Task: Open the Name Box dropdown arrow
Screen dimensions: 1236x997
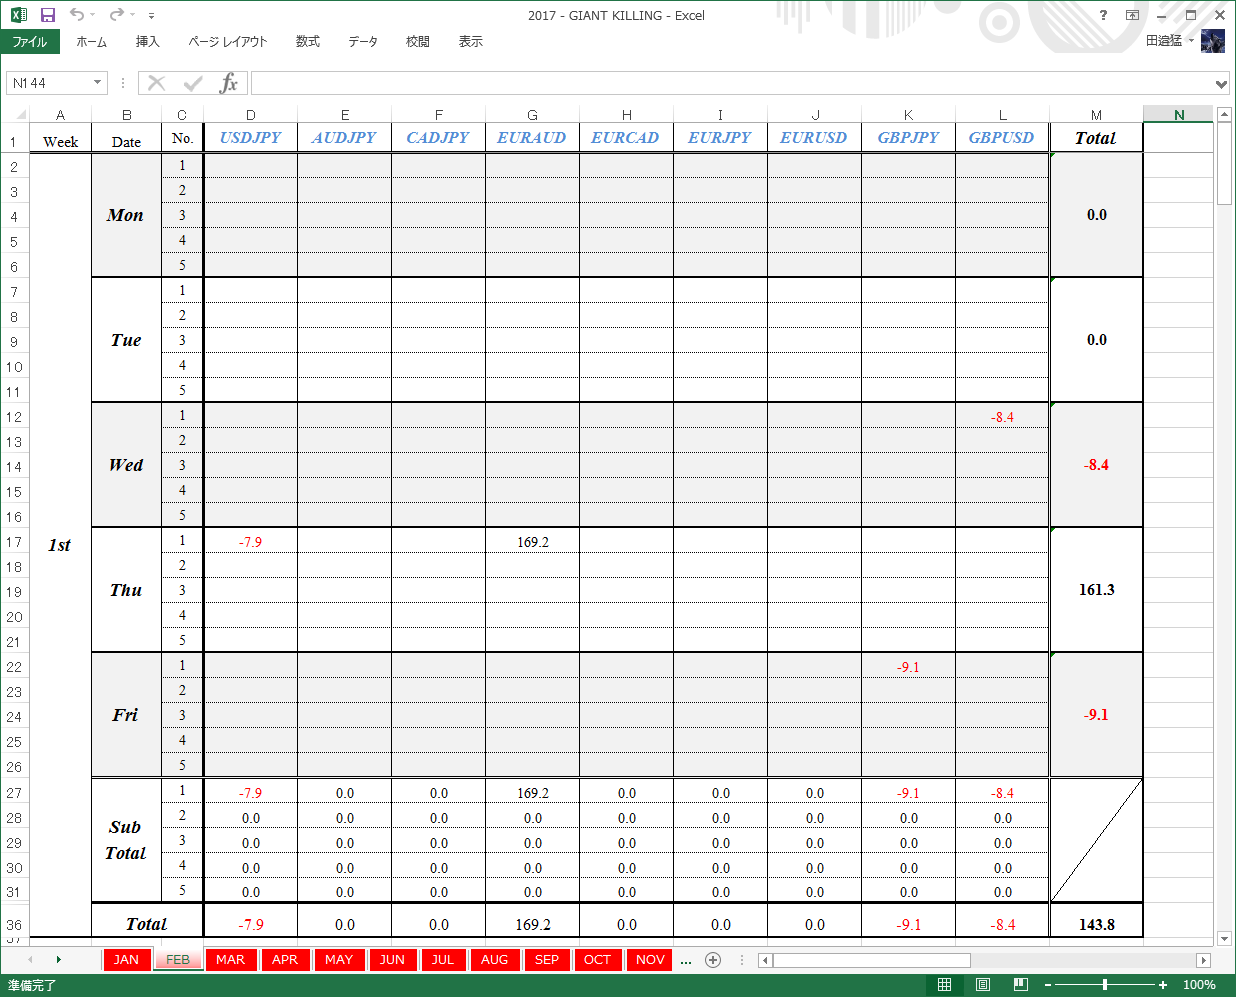Action: [97, 83]
